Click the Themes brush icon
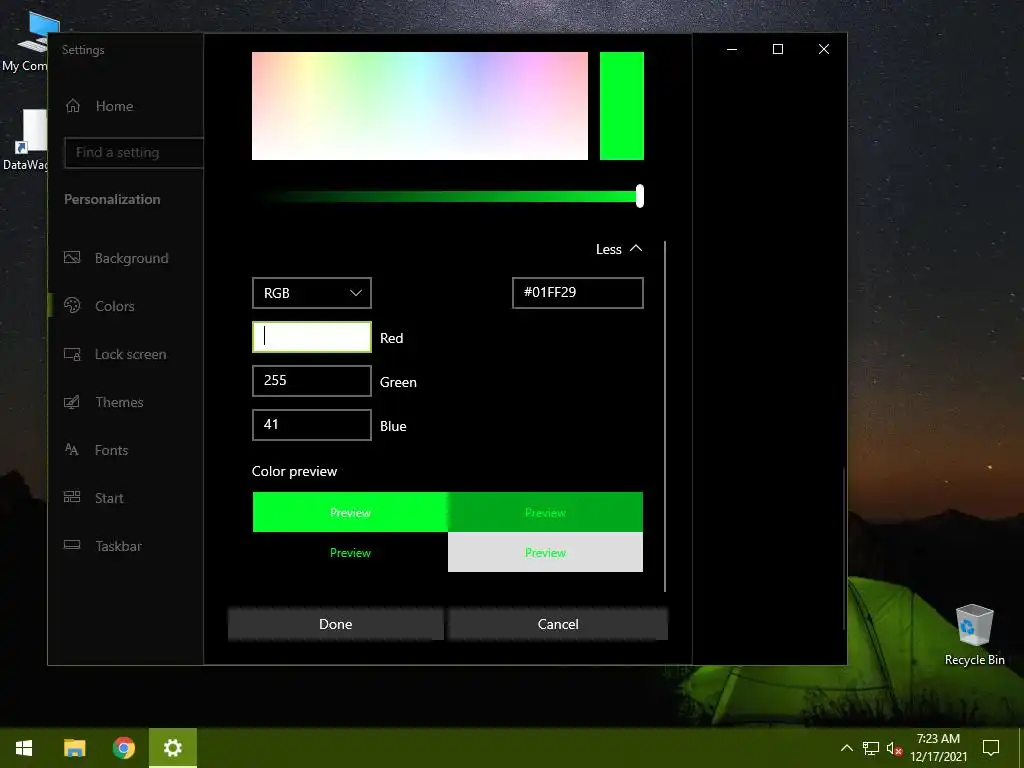This screenshot has height=768, width=1024. coord(72,402)
